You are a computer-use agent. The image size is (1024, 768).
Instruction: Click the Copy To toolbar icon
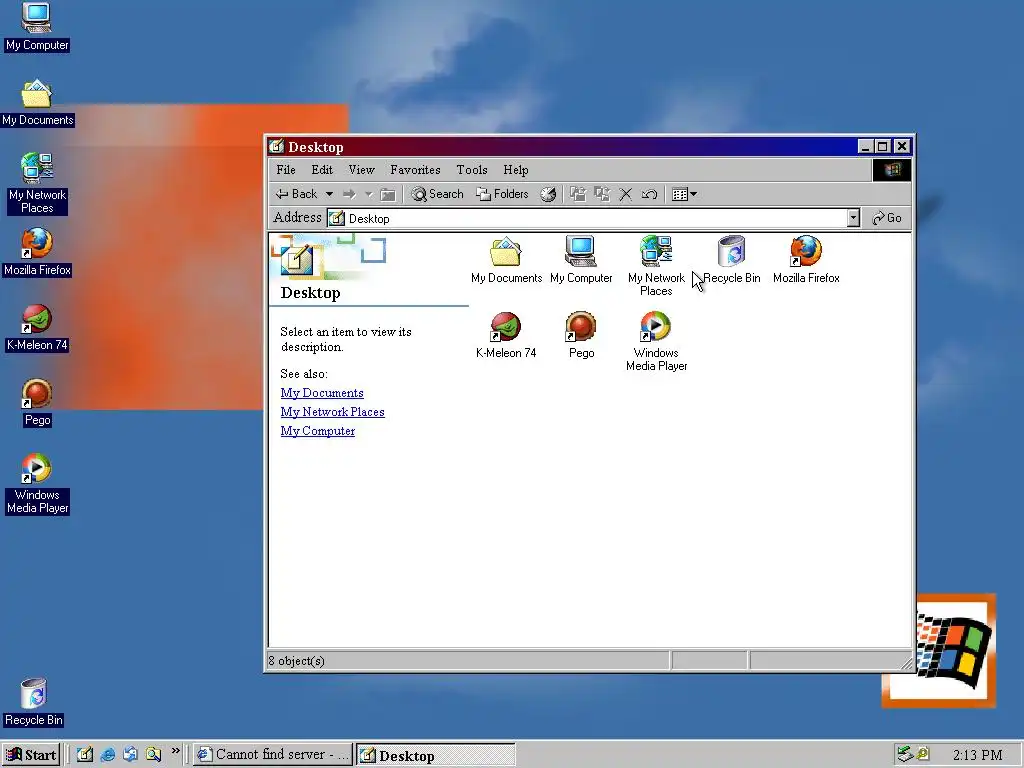[601, 194]
